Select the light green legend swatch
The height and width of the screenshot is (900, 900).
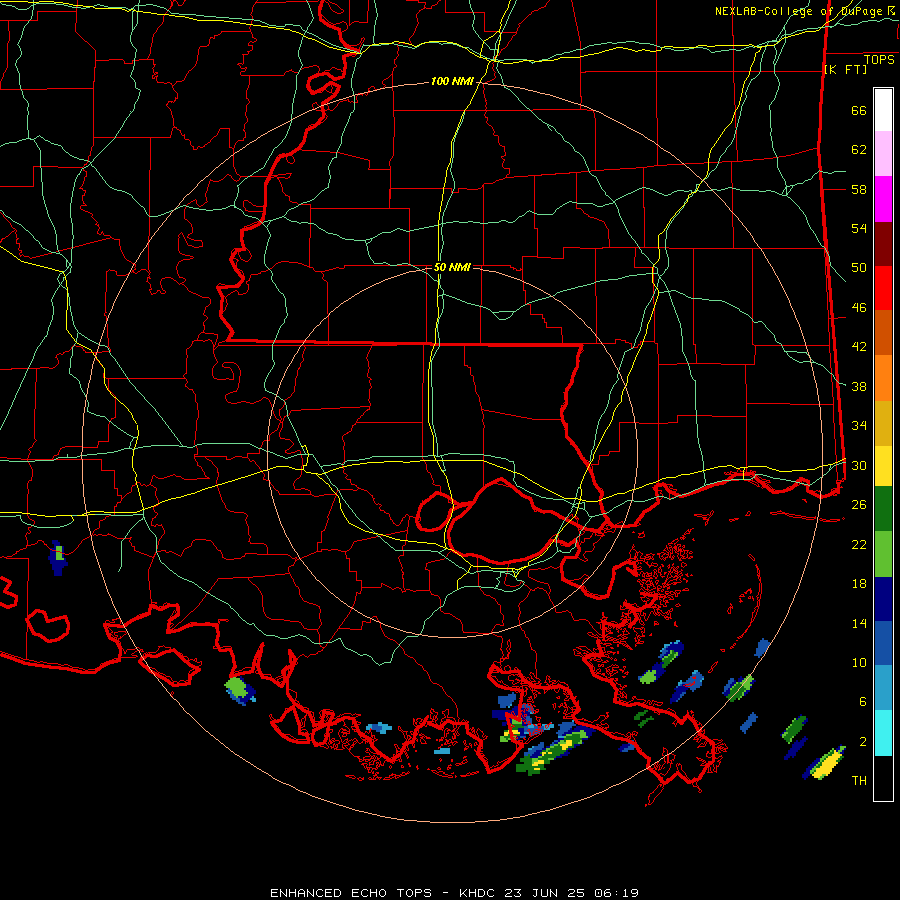pyautogui.click(x=883, y=553)
